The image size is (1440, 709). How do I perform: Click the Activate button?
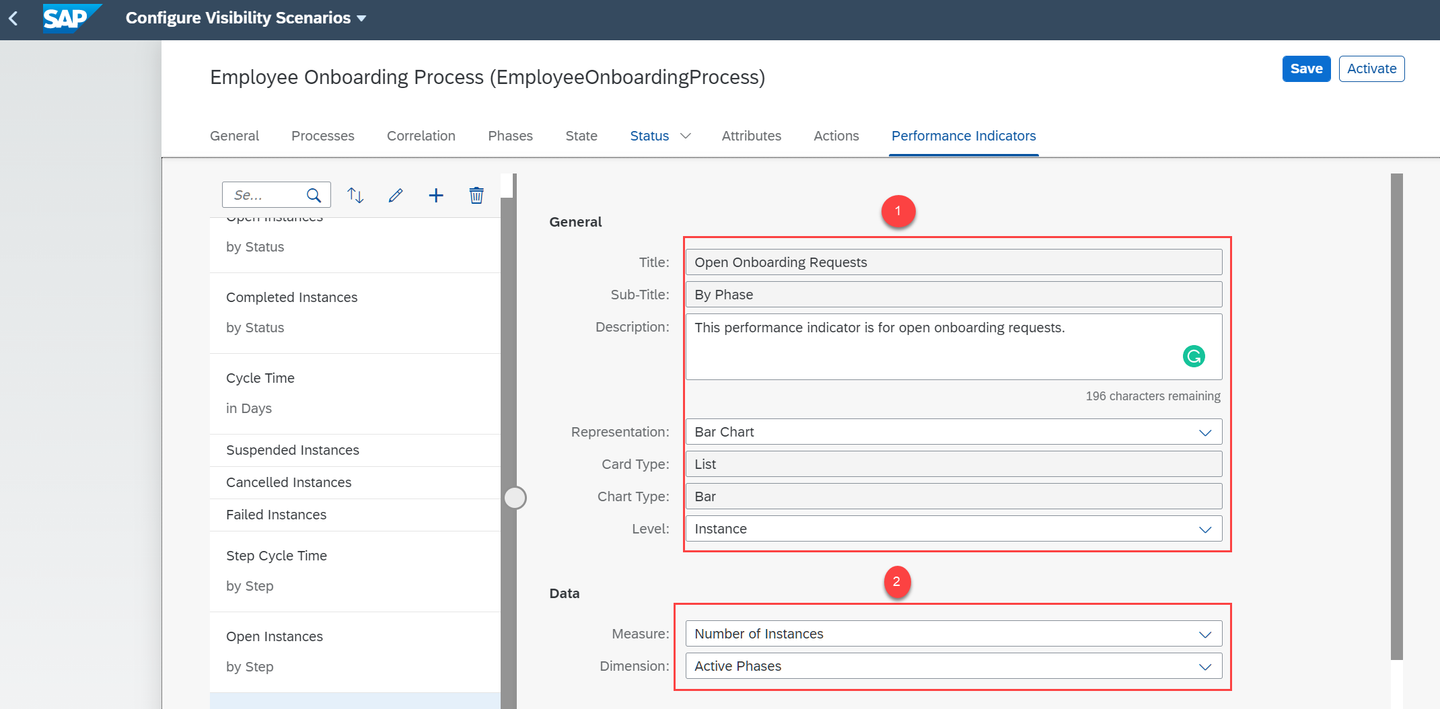[x=1372, y=68]
